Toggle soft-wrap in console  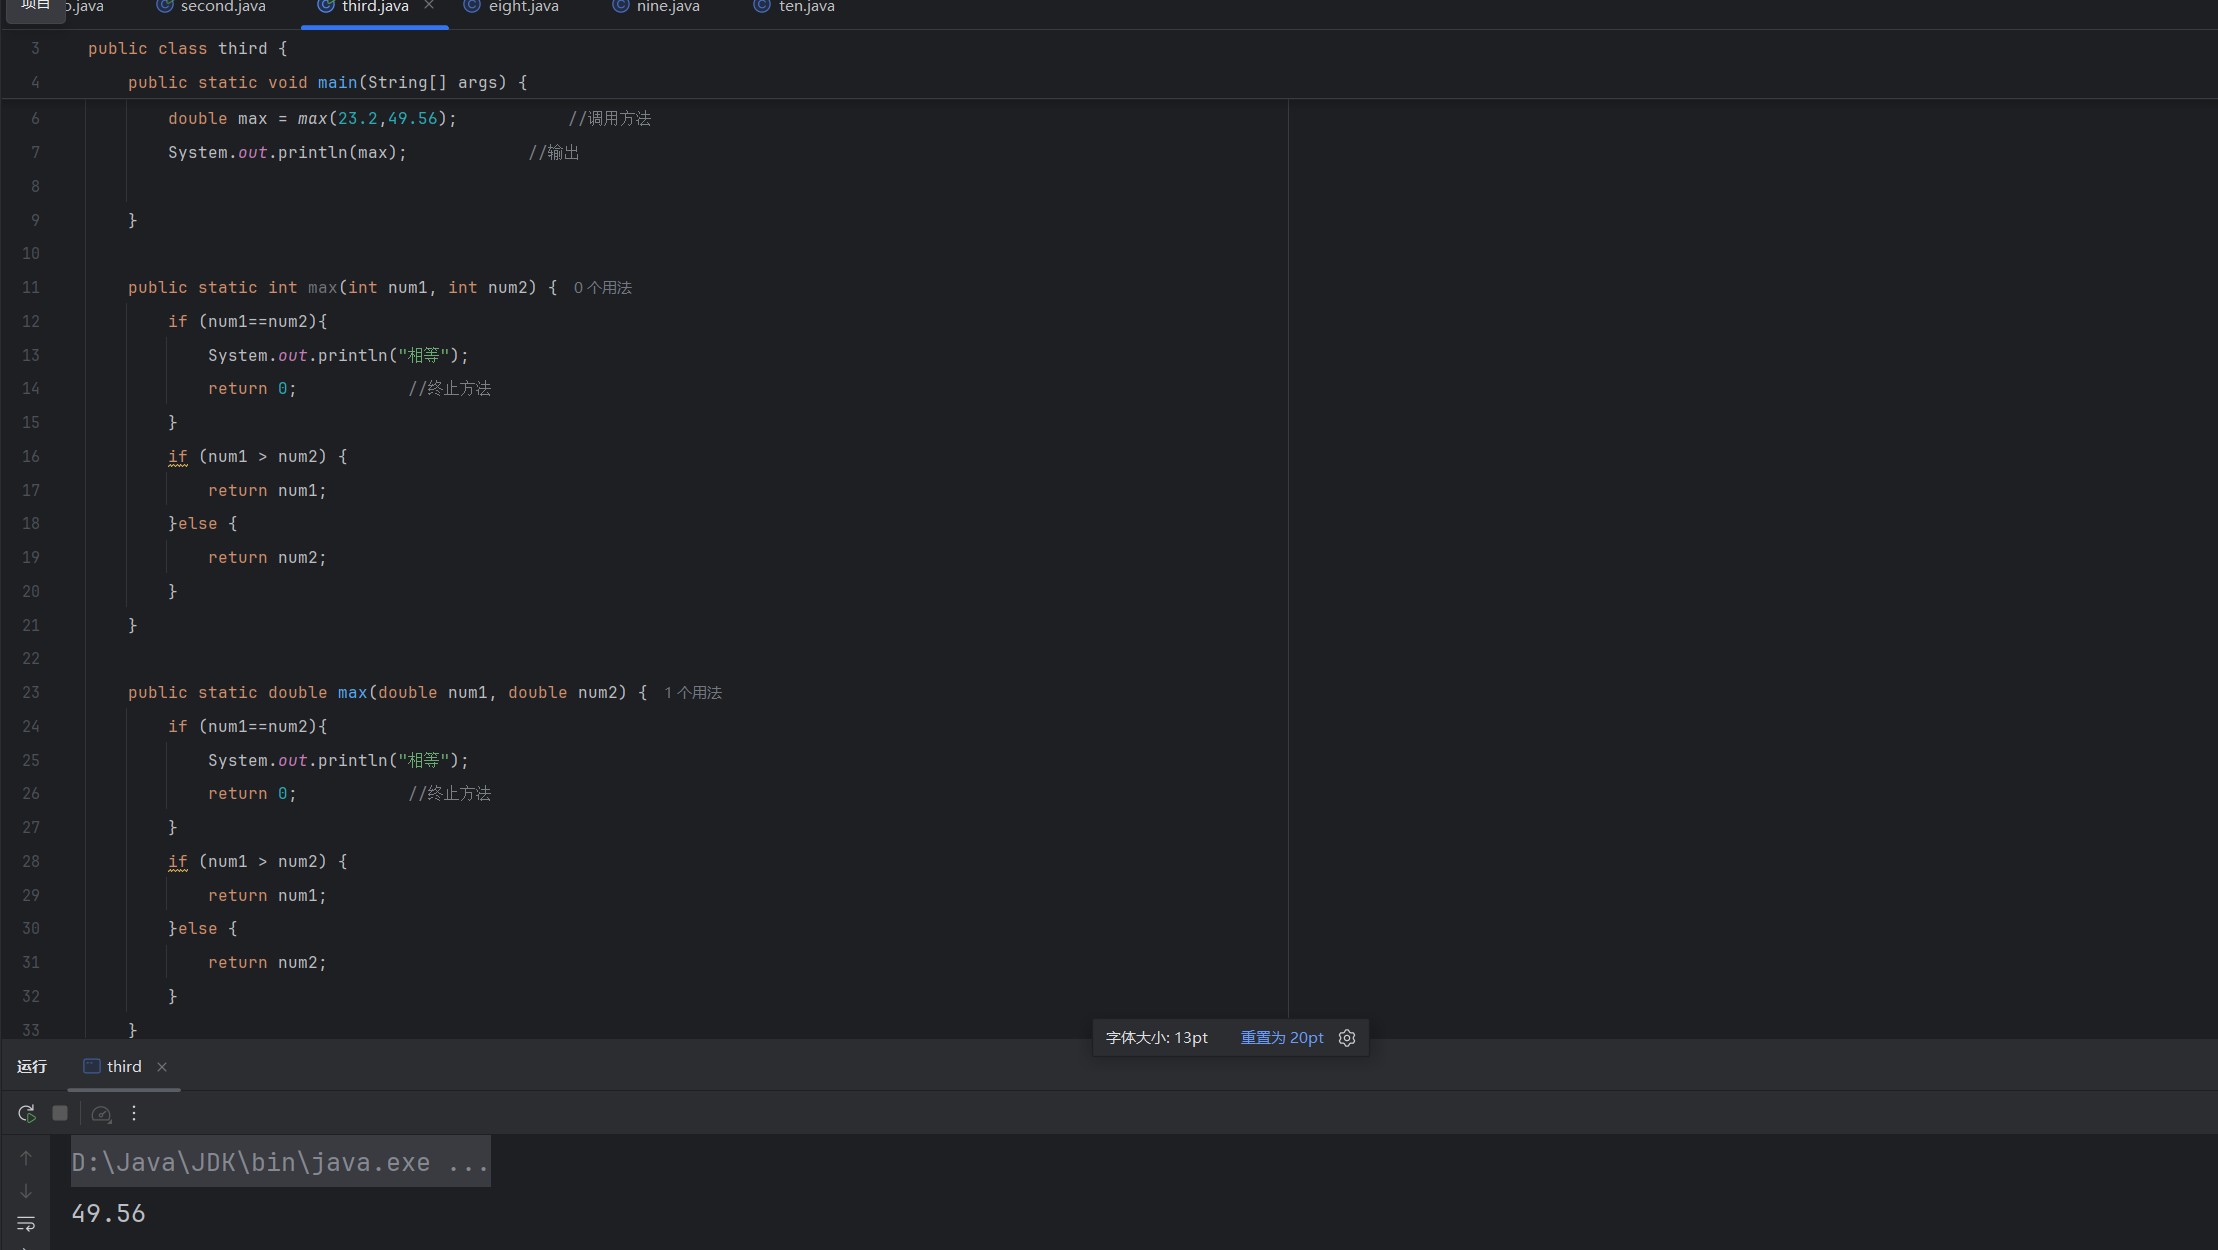point(26,1224)
